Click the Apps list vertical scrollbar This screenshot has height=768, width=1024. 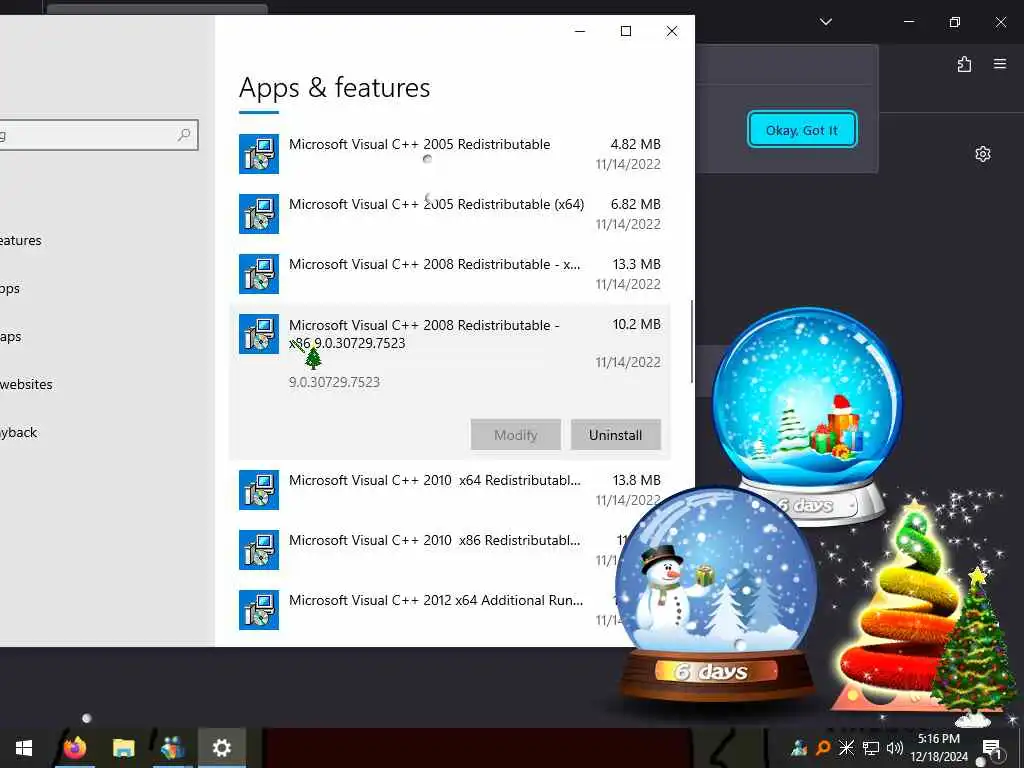click(691, 342)
